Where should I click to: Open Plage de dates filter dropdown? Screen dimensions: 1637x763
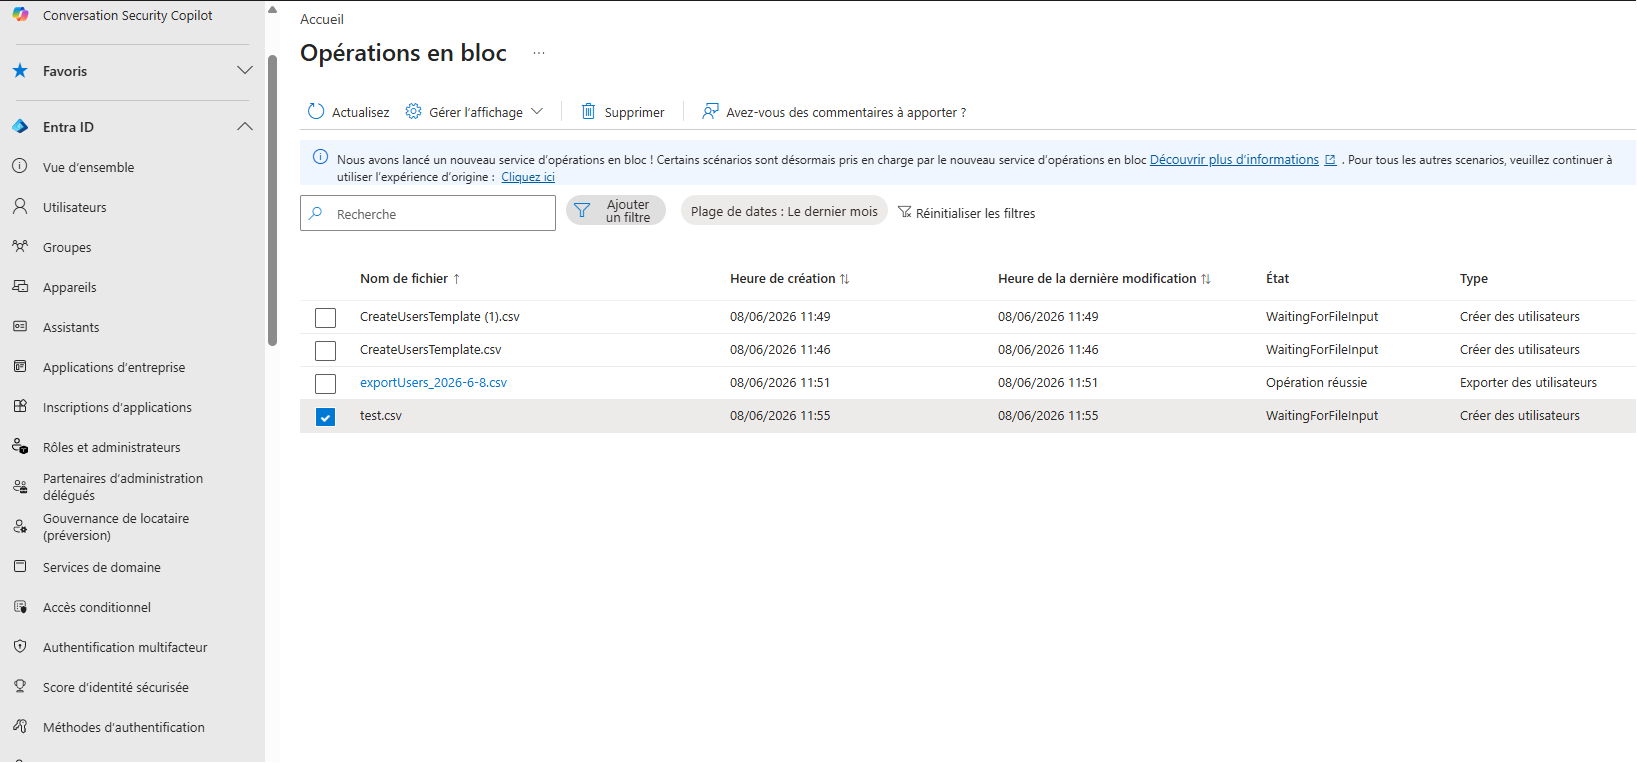coord(784,211)
